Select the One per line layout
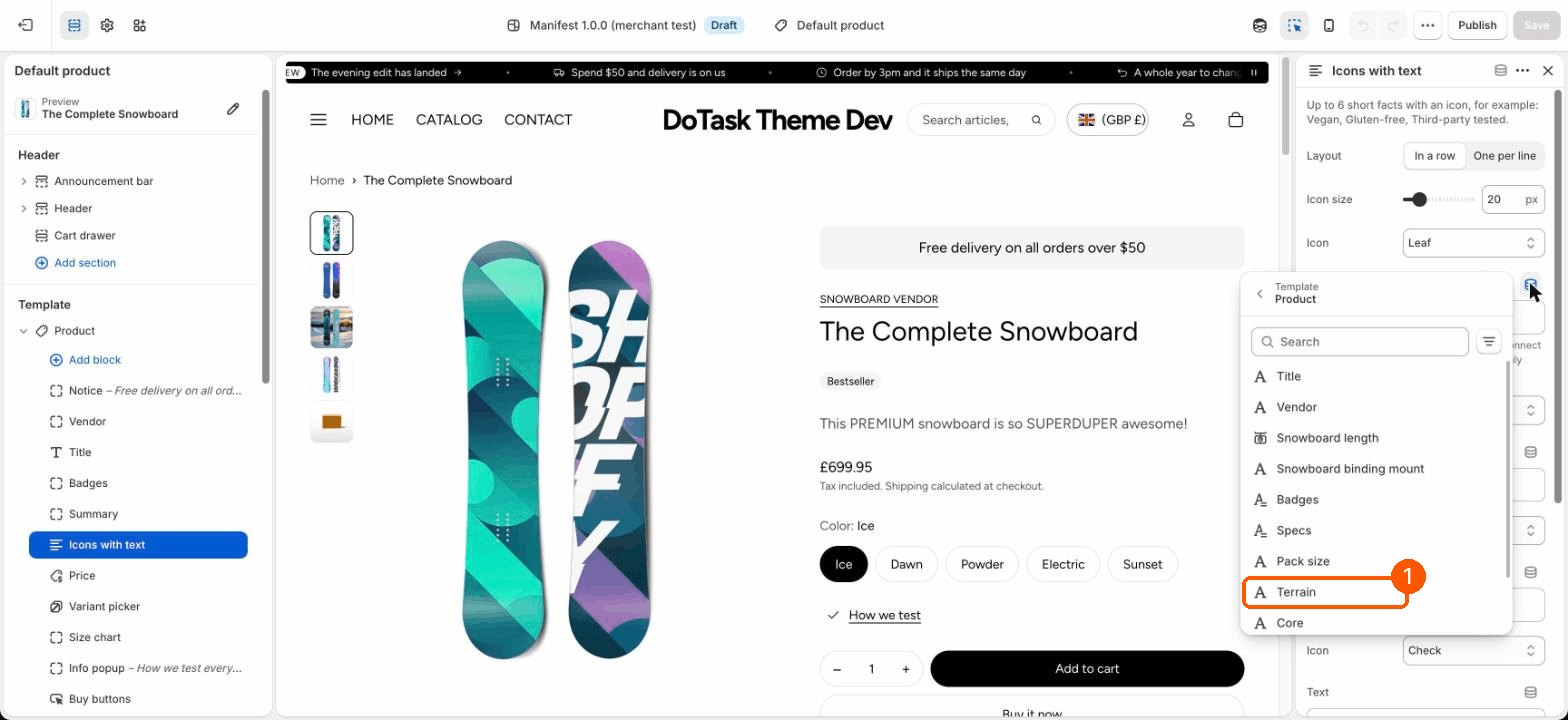The image size is (1568, 720). (1504, 156)
